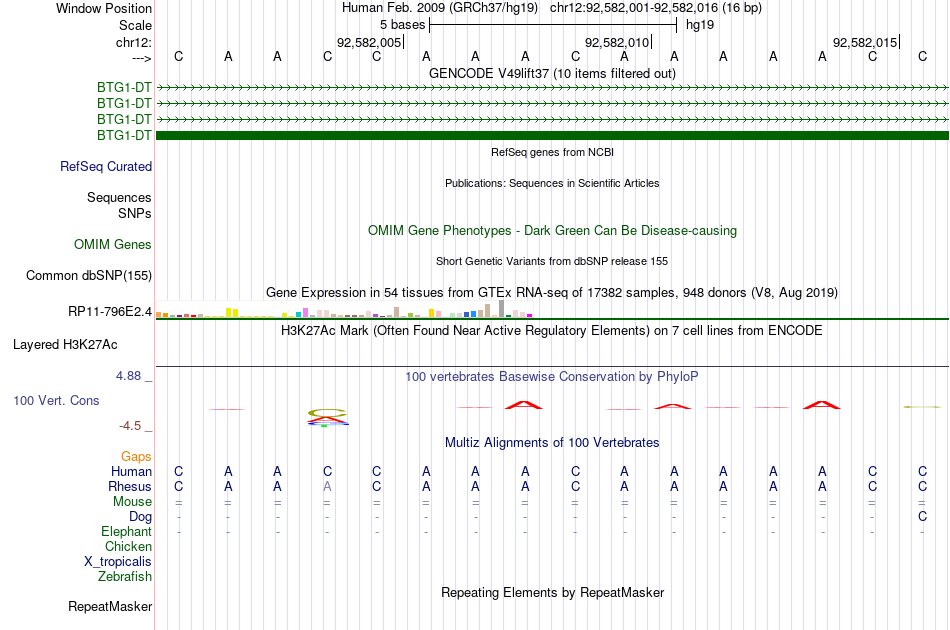The height and width of the screenshot is (630, 950).
Task: Click the Human Feb. 2009 (GRCh37/hg19) assembly title
Action: 440,8
